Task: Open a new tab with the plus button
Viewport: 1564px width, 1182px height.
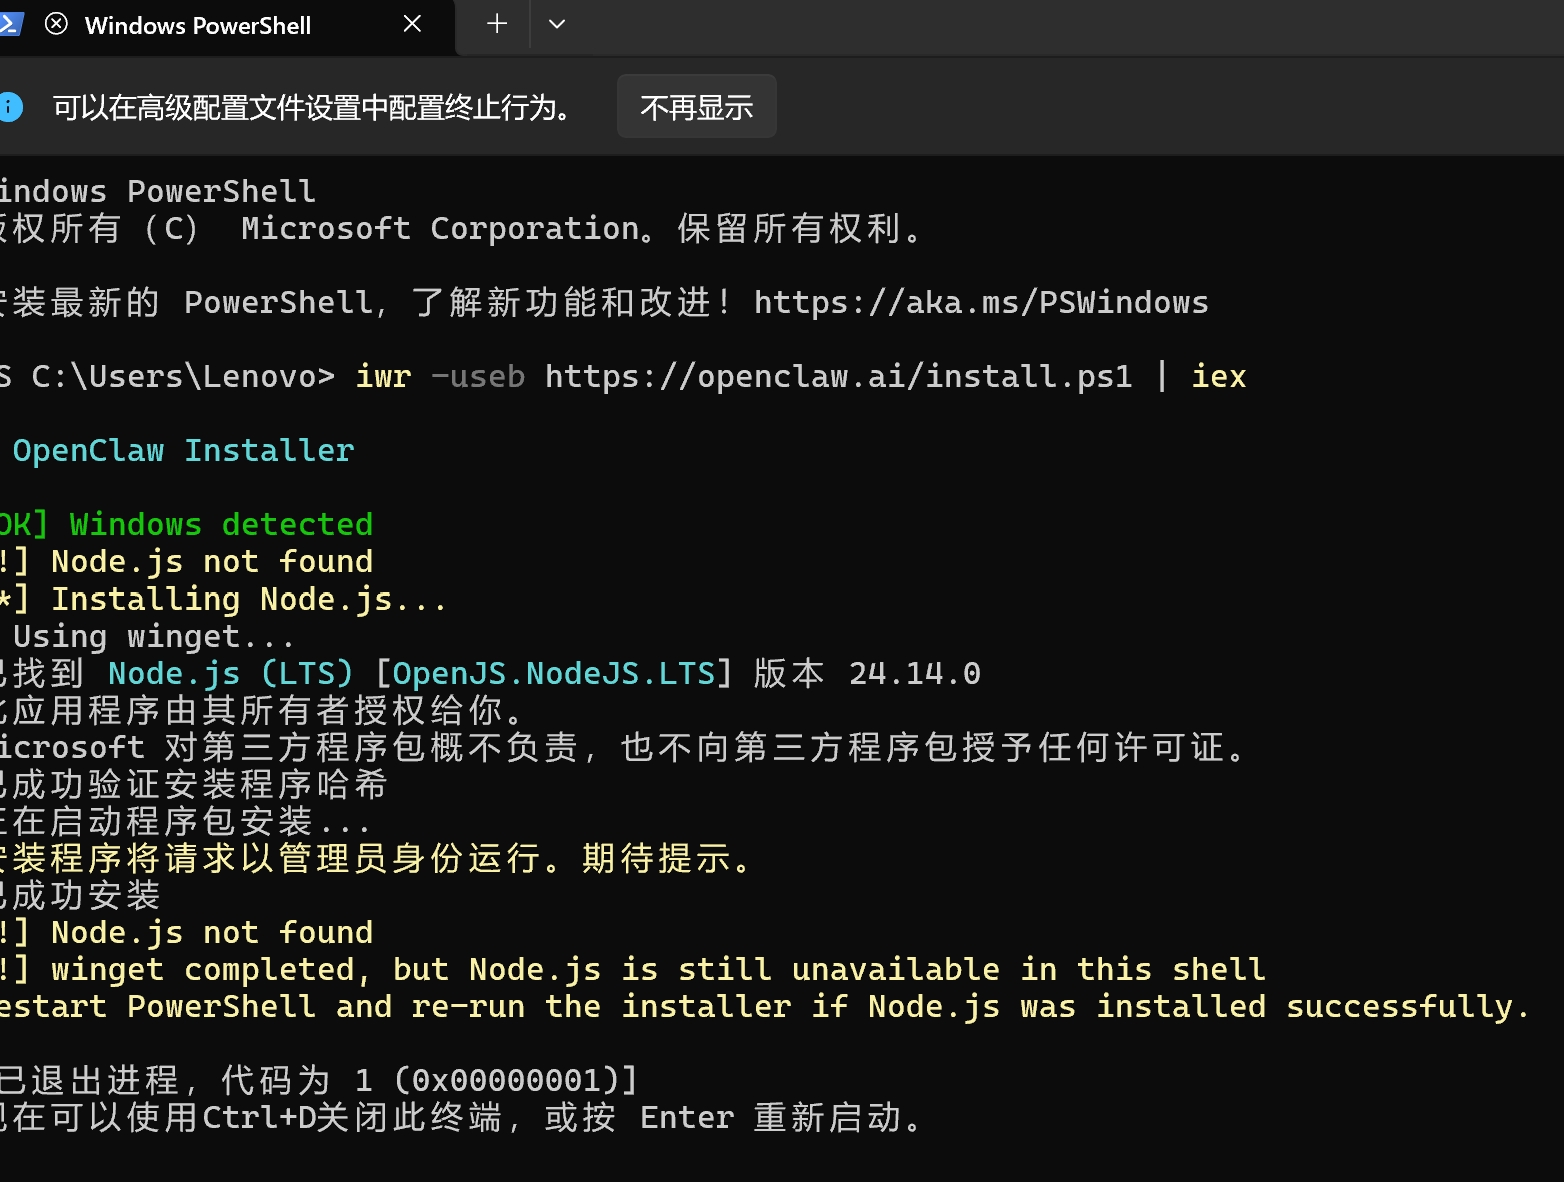Action: coord(497,24)
